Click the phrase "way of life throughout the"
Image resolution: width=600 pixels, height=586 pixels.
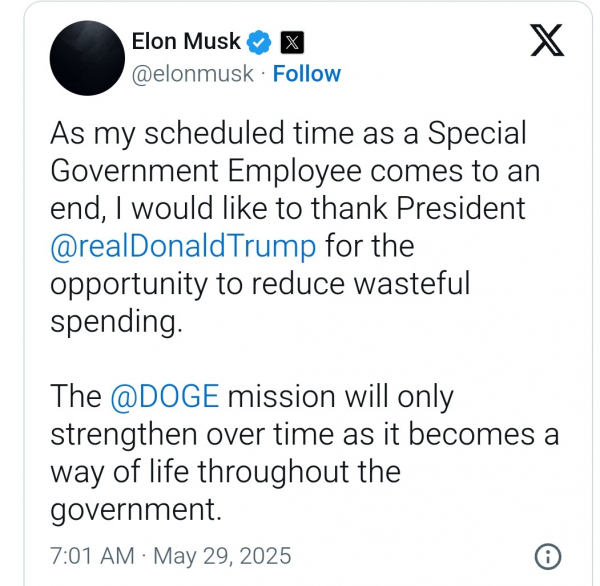[225, 472]
